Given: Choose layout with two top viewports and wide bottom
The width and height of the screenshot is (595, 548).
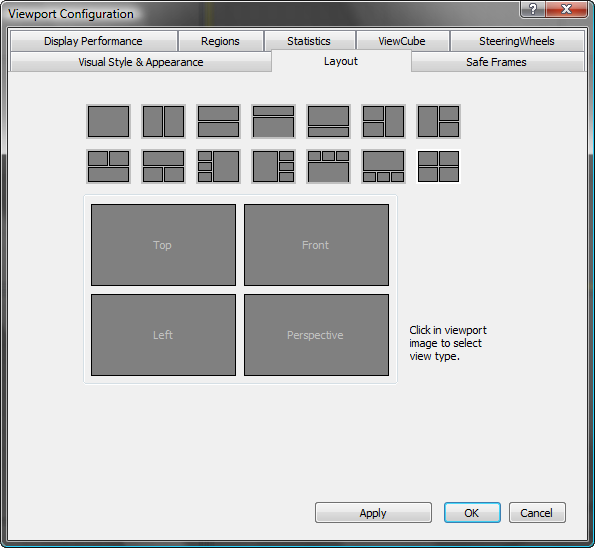Looking at the screenshot, I should [109, 166].
